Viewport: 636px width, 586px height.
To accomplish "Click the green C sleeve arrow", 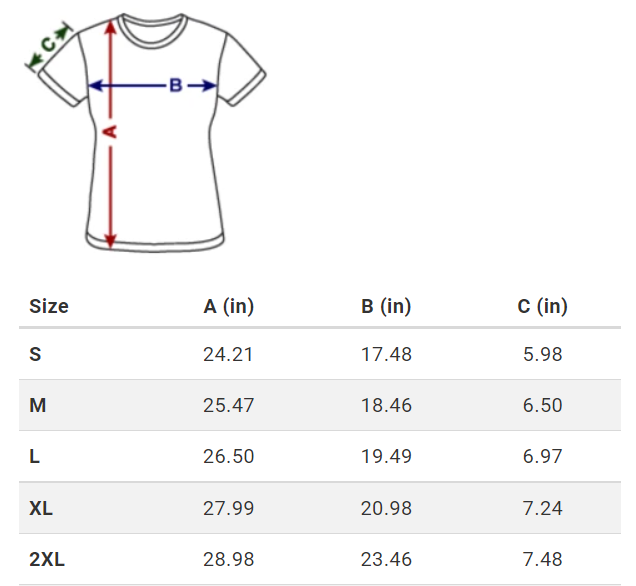I will point(49,45).
